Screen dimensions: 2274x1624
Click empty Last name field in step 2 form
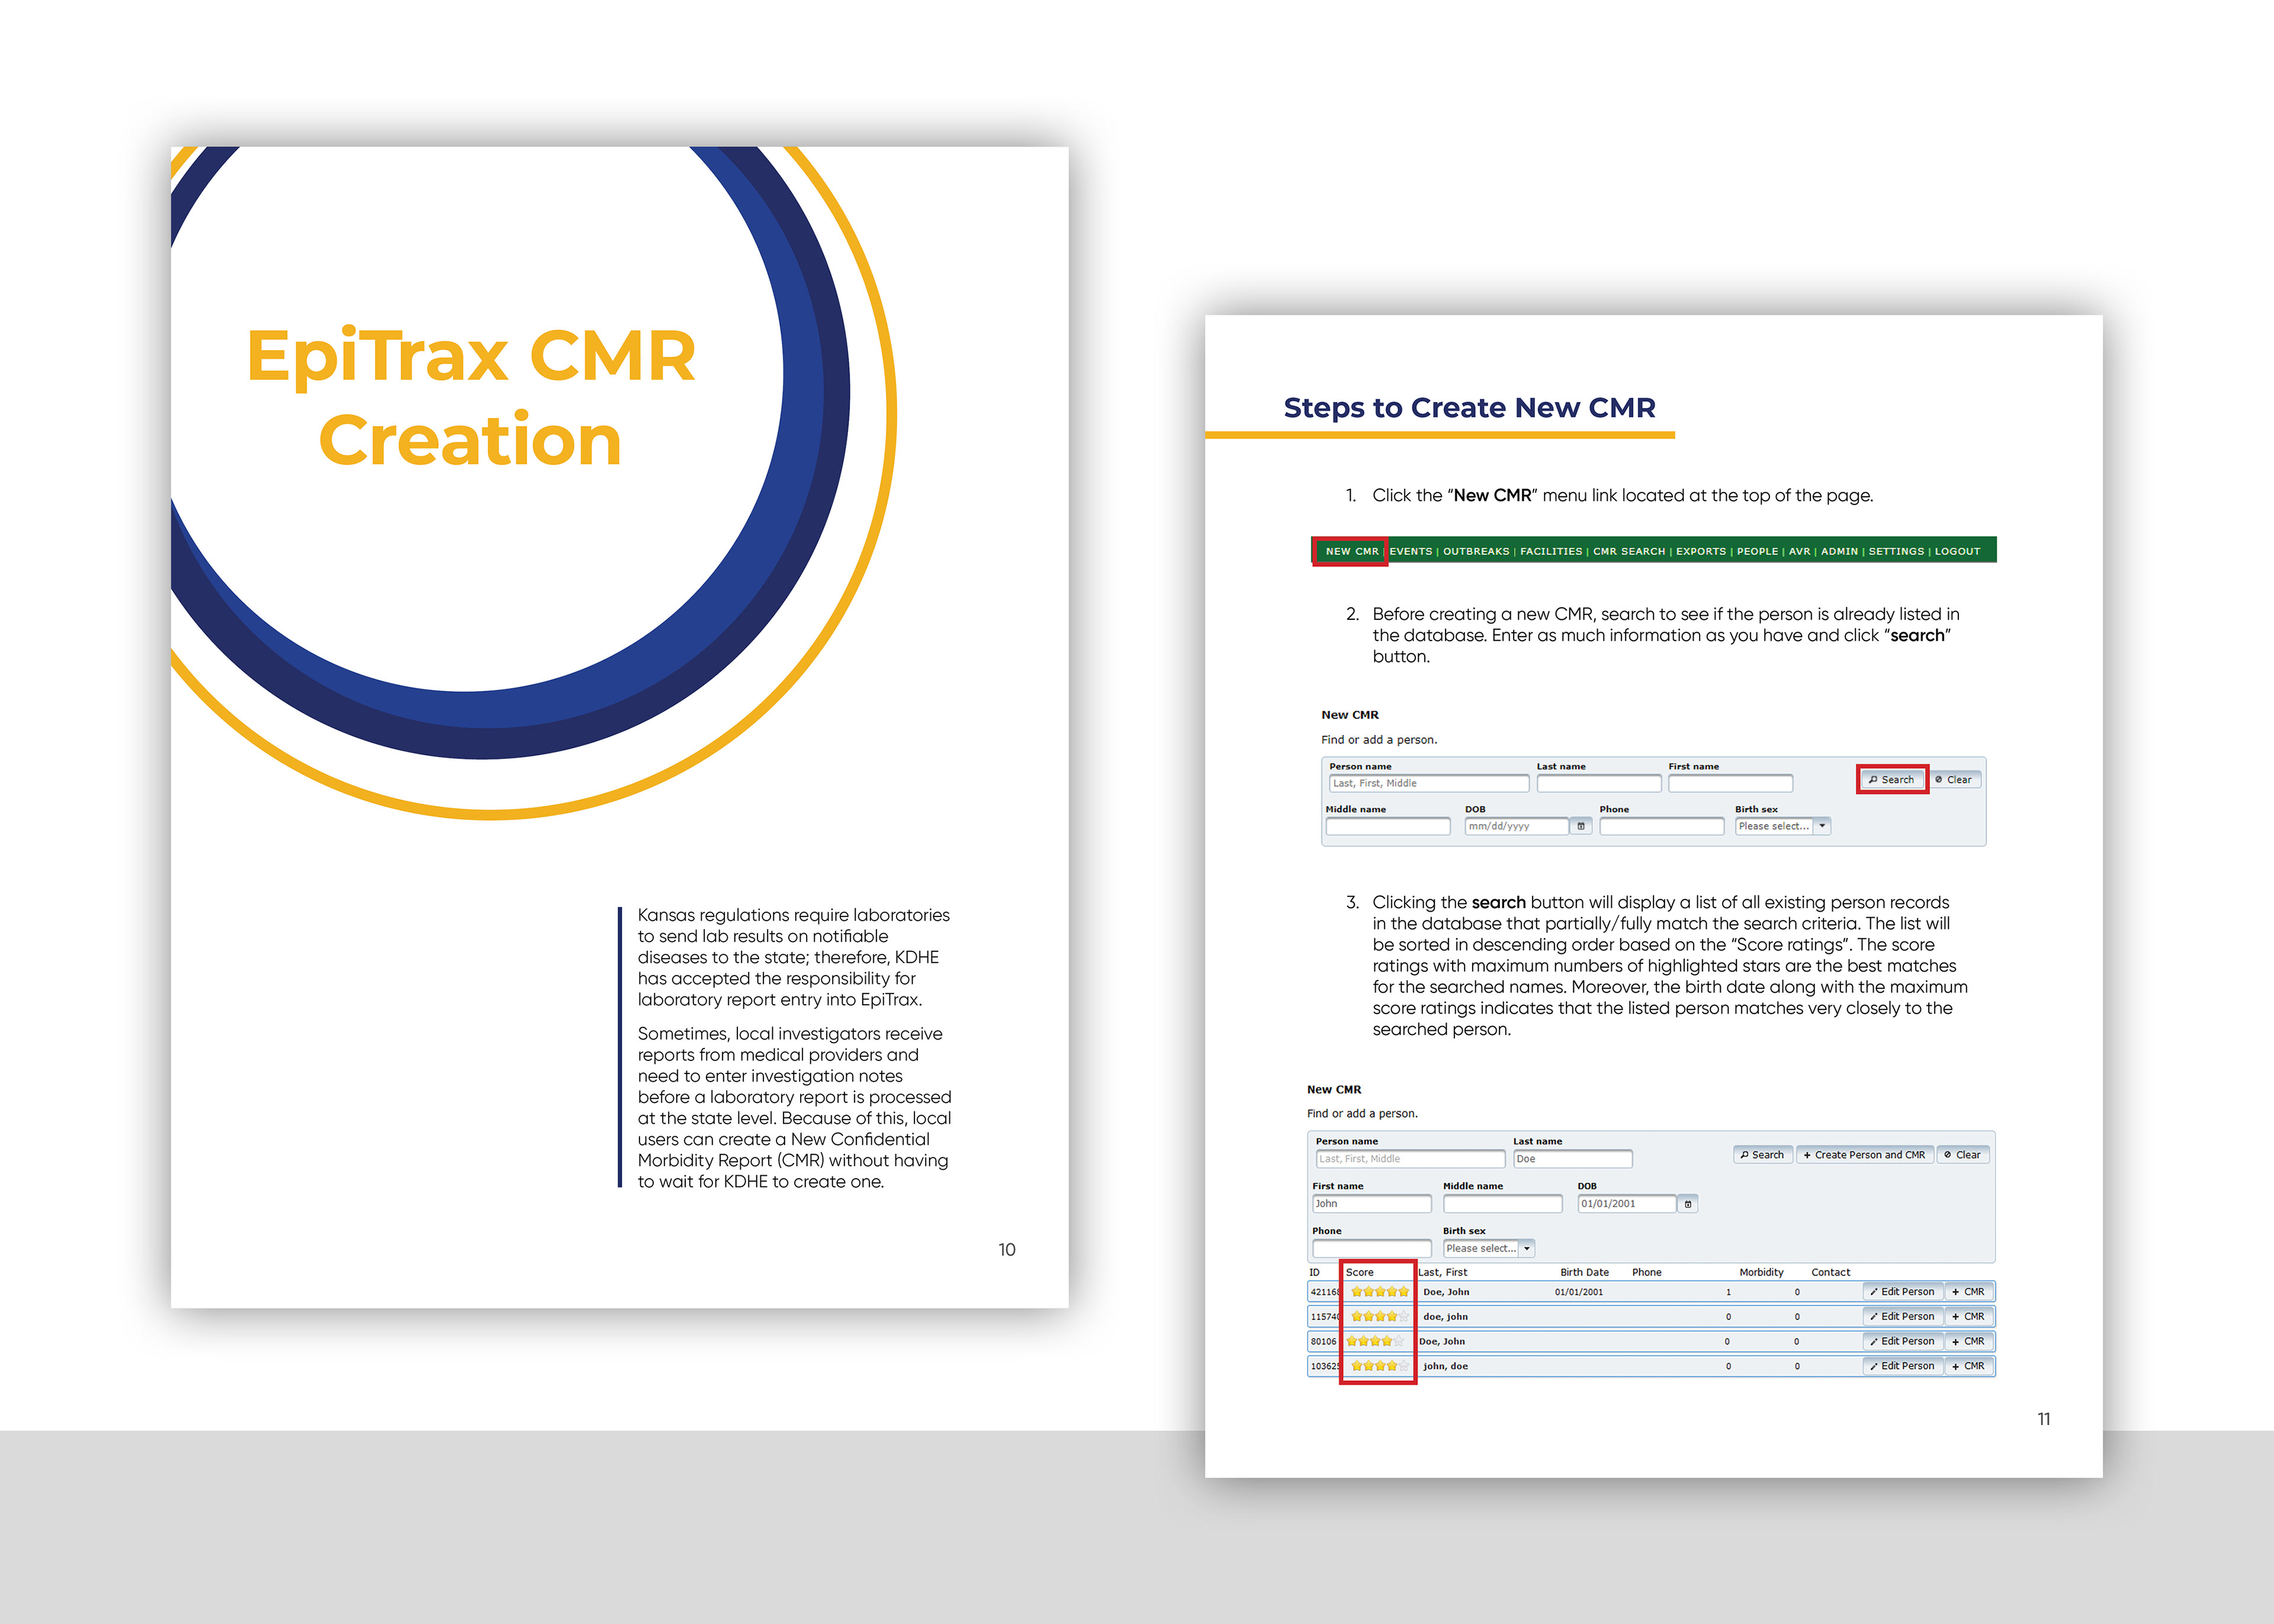1598,783
